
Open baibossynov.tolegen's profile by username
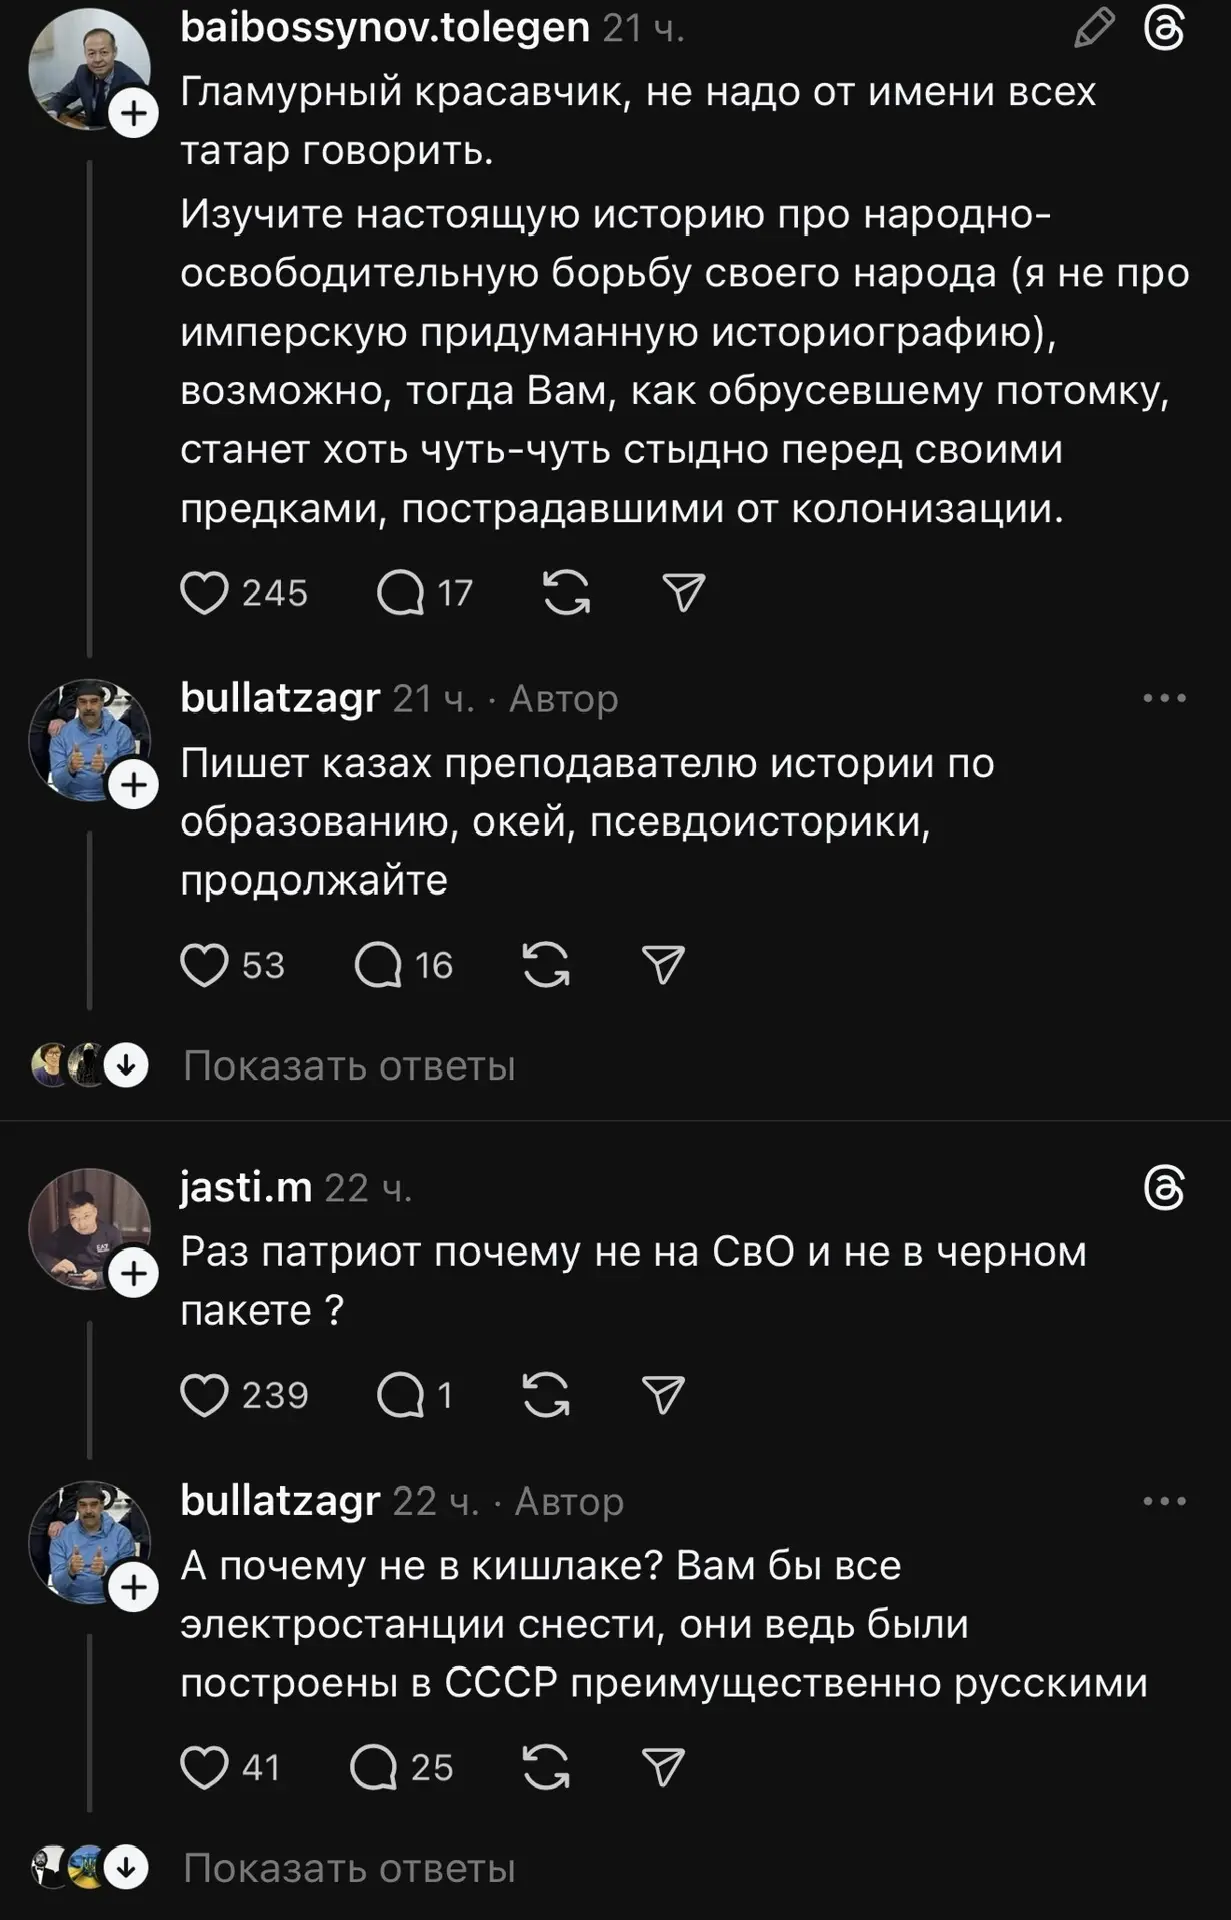point(384,27)
